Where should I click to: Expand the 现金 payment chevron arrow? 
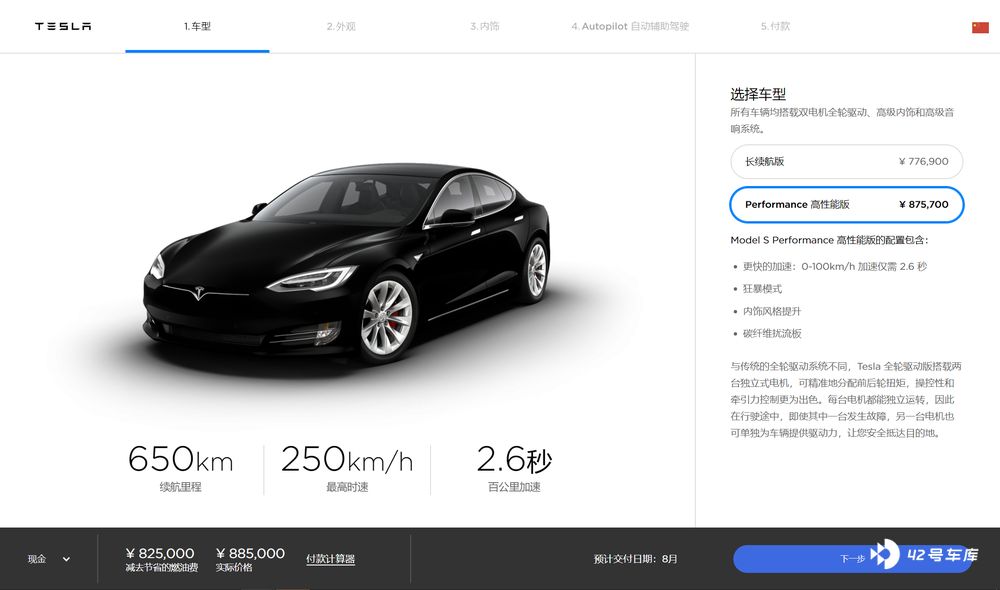pyautogui.click(x=66, y=559)
